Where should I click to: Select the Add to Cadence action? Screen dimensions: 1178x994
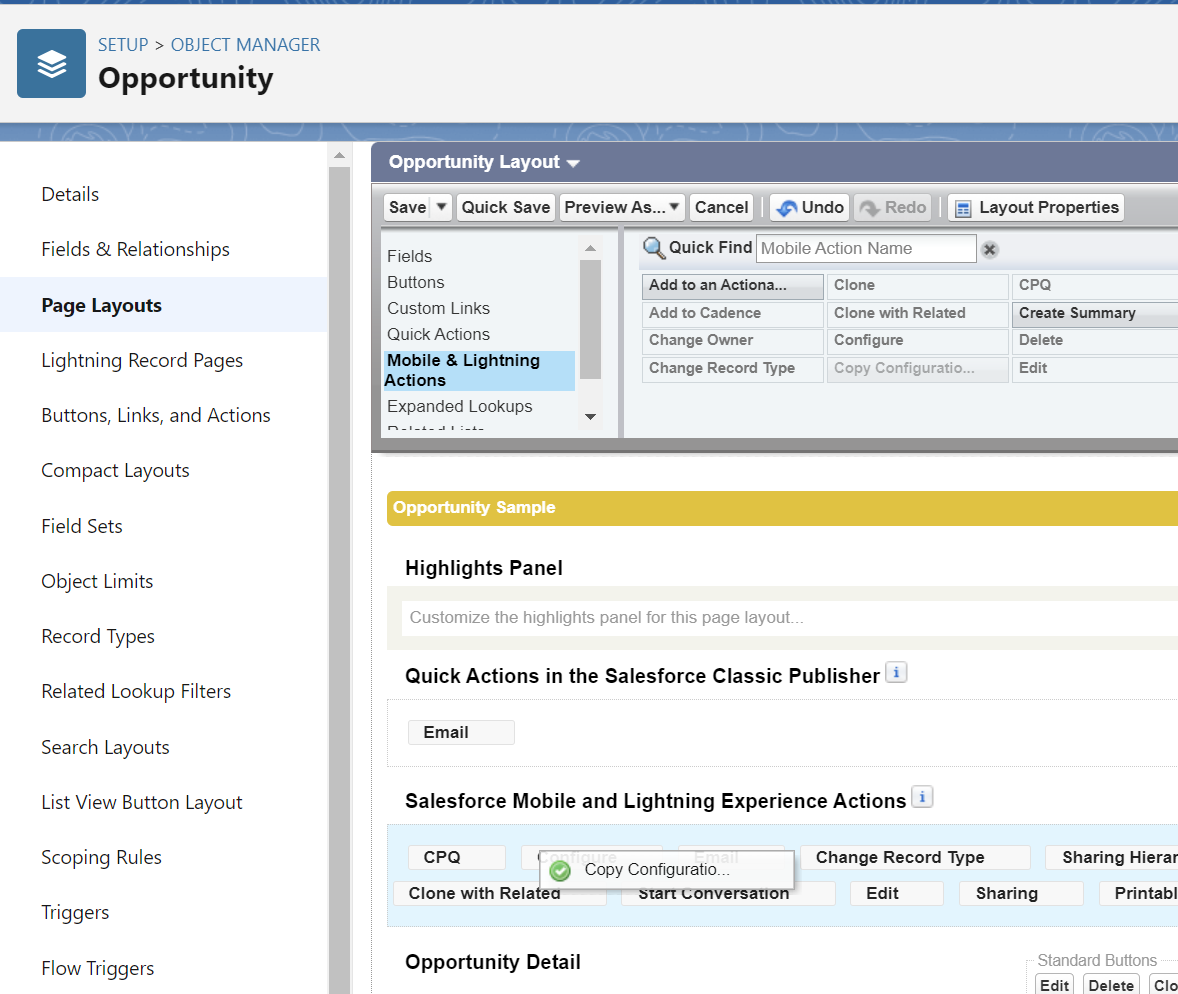point(732,313)
